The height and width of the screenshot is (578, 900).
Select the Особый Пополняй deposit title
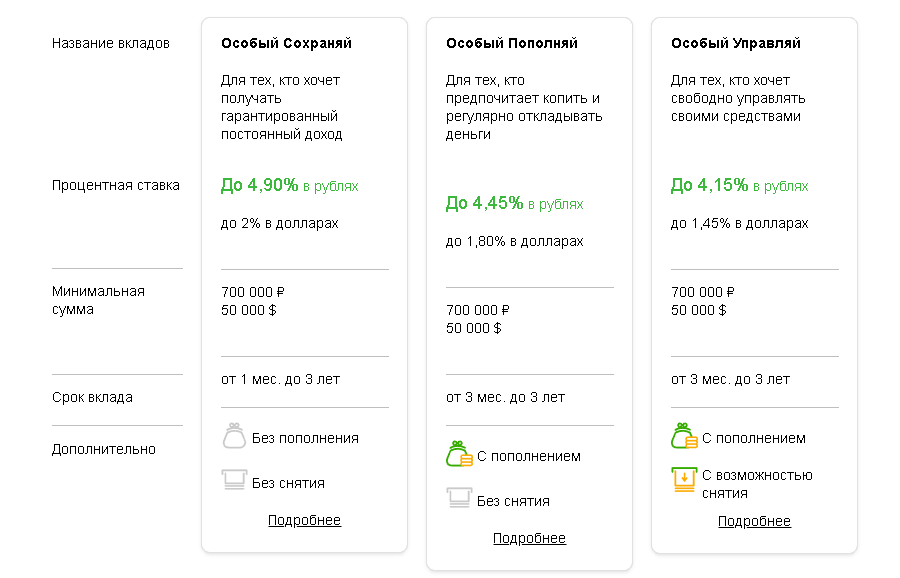click(x=512, y=43)
